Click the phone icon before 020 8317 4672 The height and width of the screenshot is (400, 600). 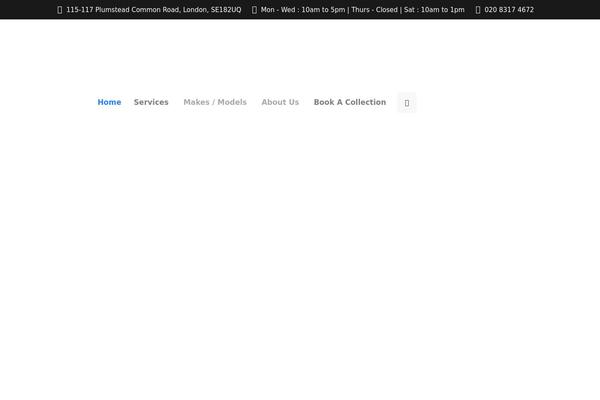tap(478, 10)
